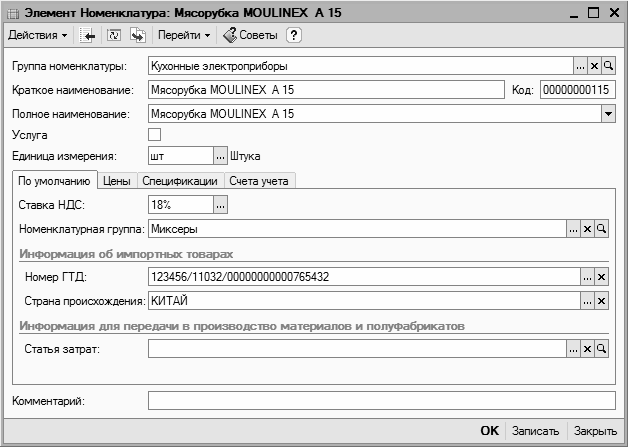Image resolution: width=628 pixels, height=447 pixels.
Task: Switch to the Счета учета tab
Action: point(259,181)
